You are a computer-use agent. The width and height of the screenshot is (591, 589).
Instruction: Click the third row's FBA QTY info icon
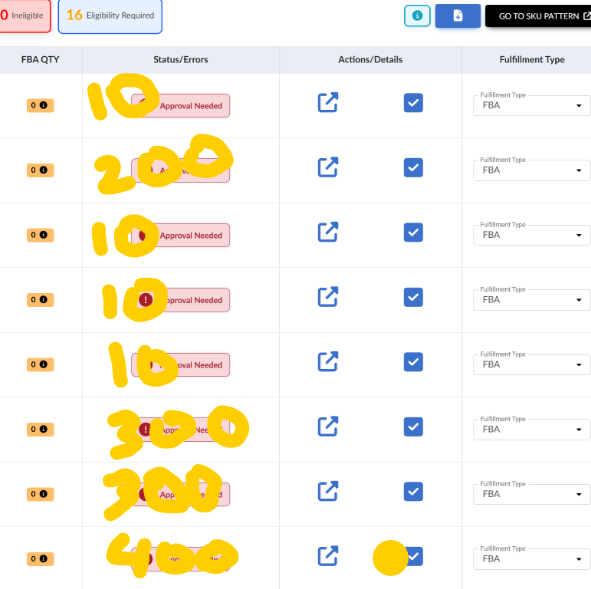(x=43, y=235)
